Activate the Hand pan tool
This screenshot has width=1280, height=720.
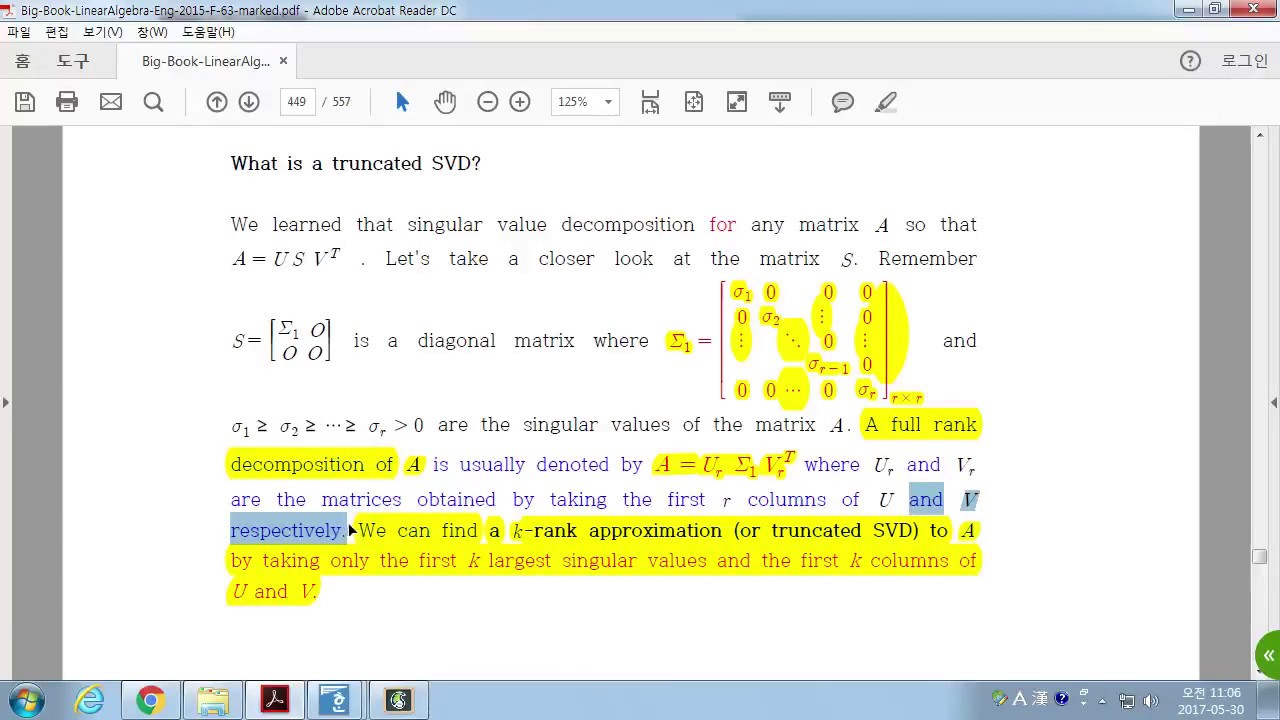(x=445, y=102)
